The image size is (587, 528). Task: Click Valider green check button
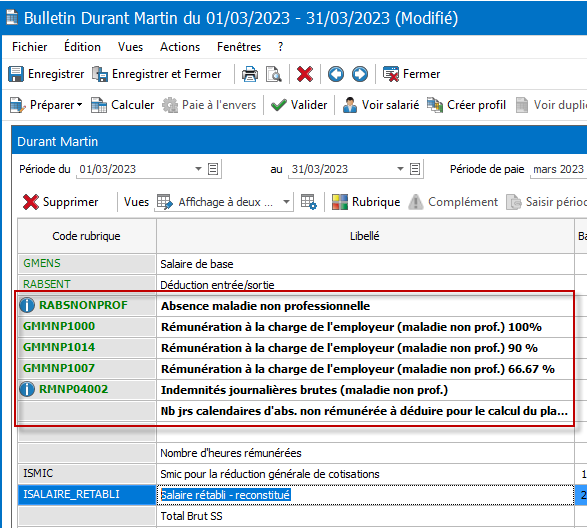299,105
